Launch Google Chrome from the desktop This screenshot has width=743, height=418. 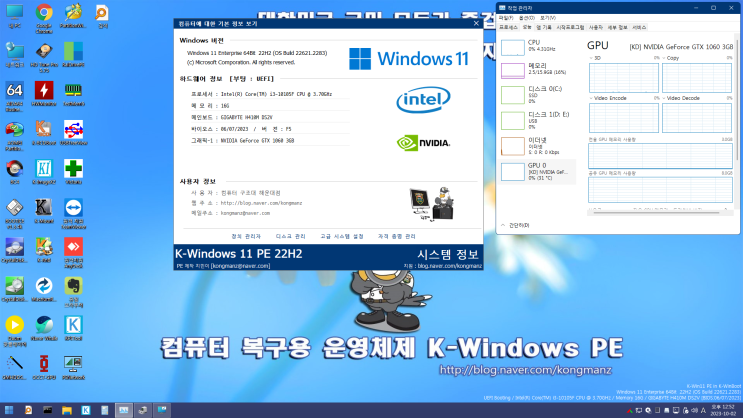44,18
